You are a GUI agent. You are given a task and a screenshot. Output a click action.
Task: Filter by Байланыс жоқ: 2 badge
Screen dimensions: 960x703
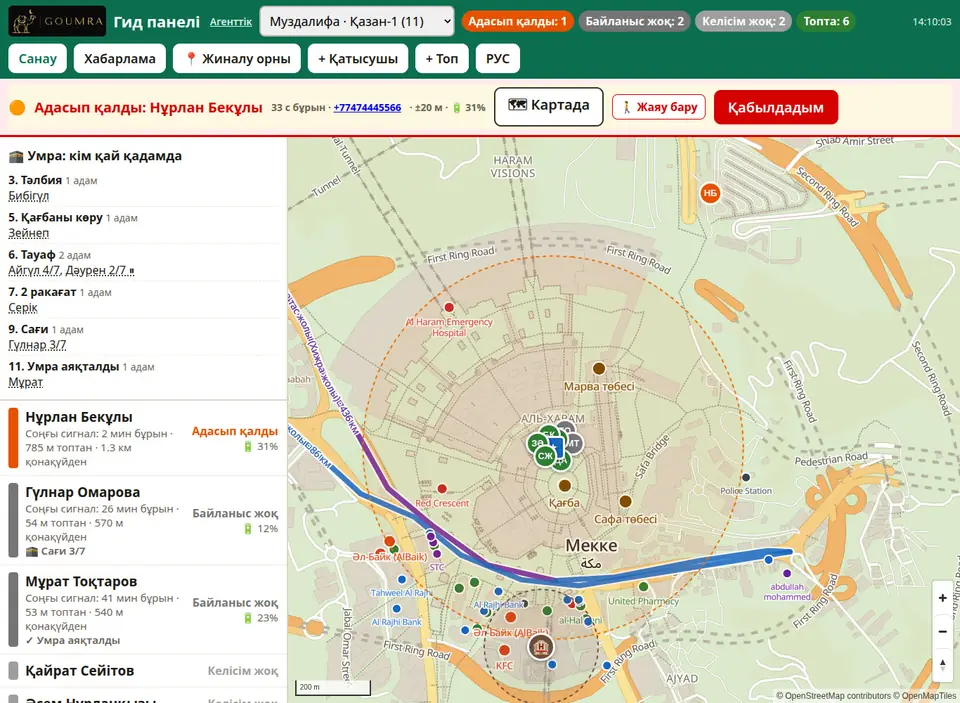(x=634, y=21)
